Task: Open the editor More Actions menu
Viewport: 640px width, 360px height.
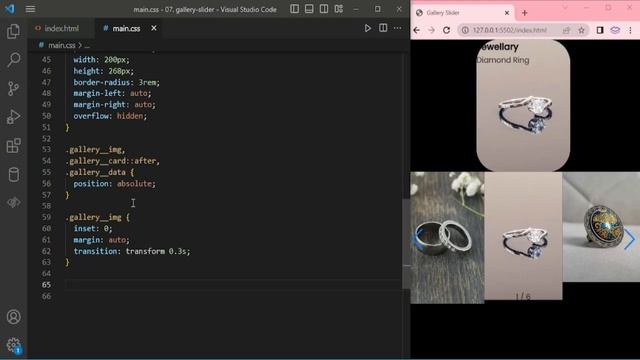Action: 398,28
